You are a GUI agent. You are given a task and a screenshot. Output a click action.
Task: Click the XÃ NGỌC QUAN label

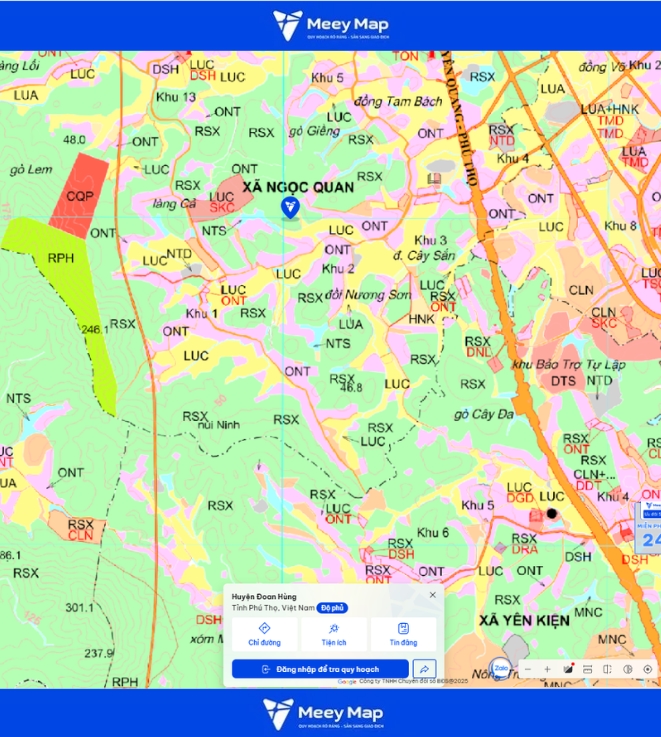298,188
